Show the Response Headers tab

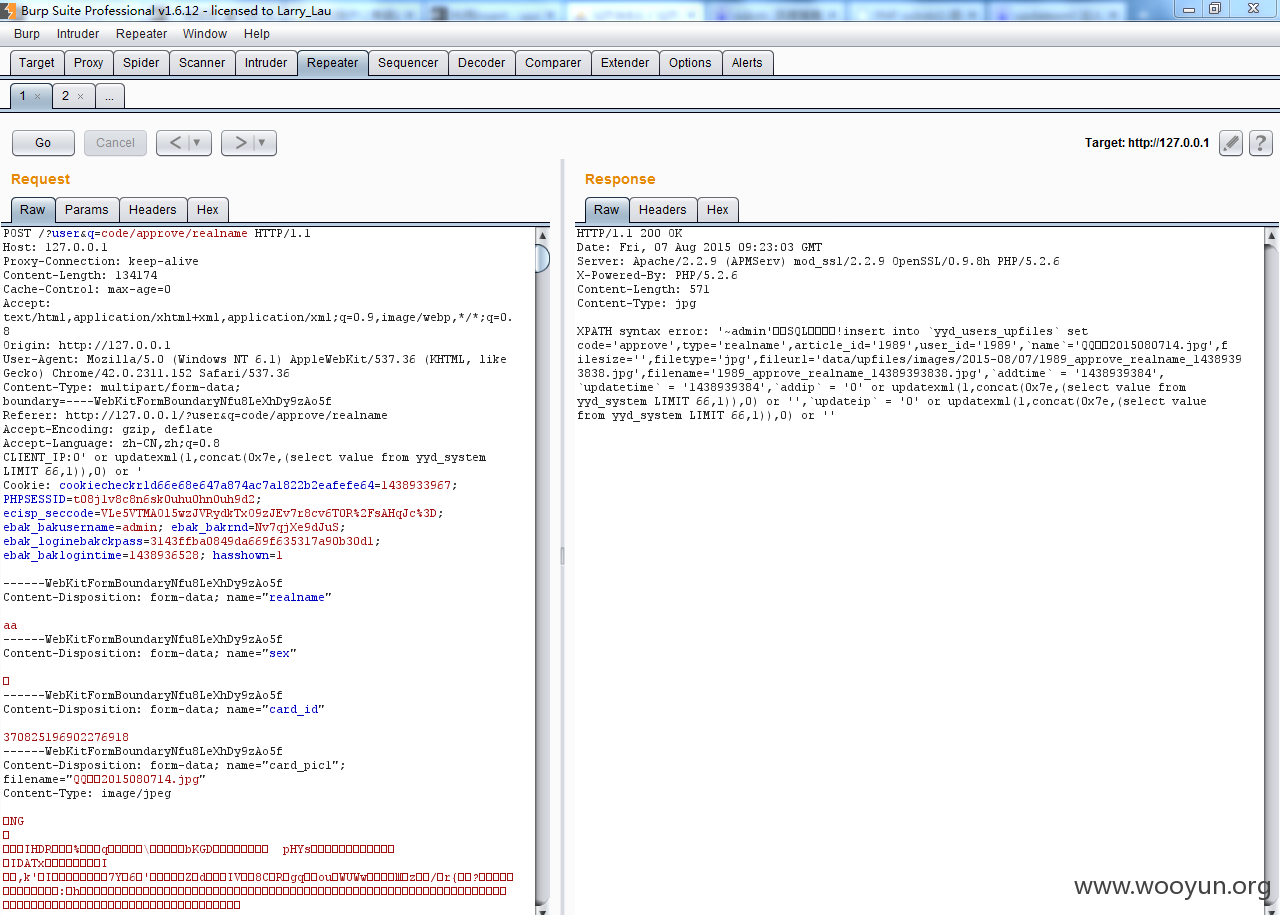point(663,210)
